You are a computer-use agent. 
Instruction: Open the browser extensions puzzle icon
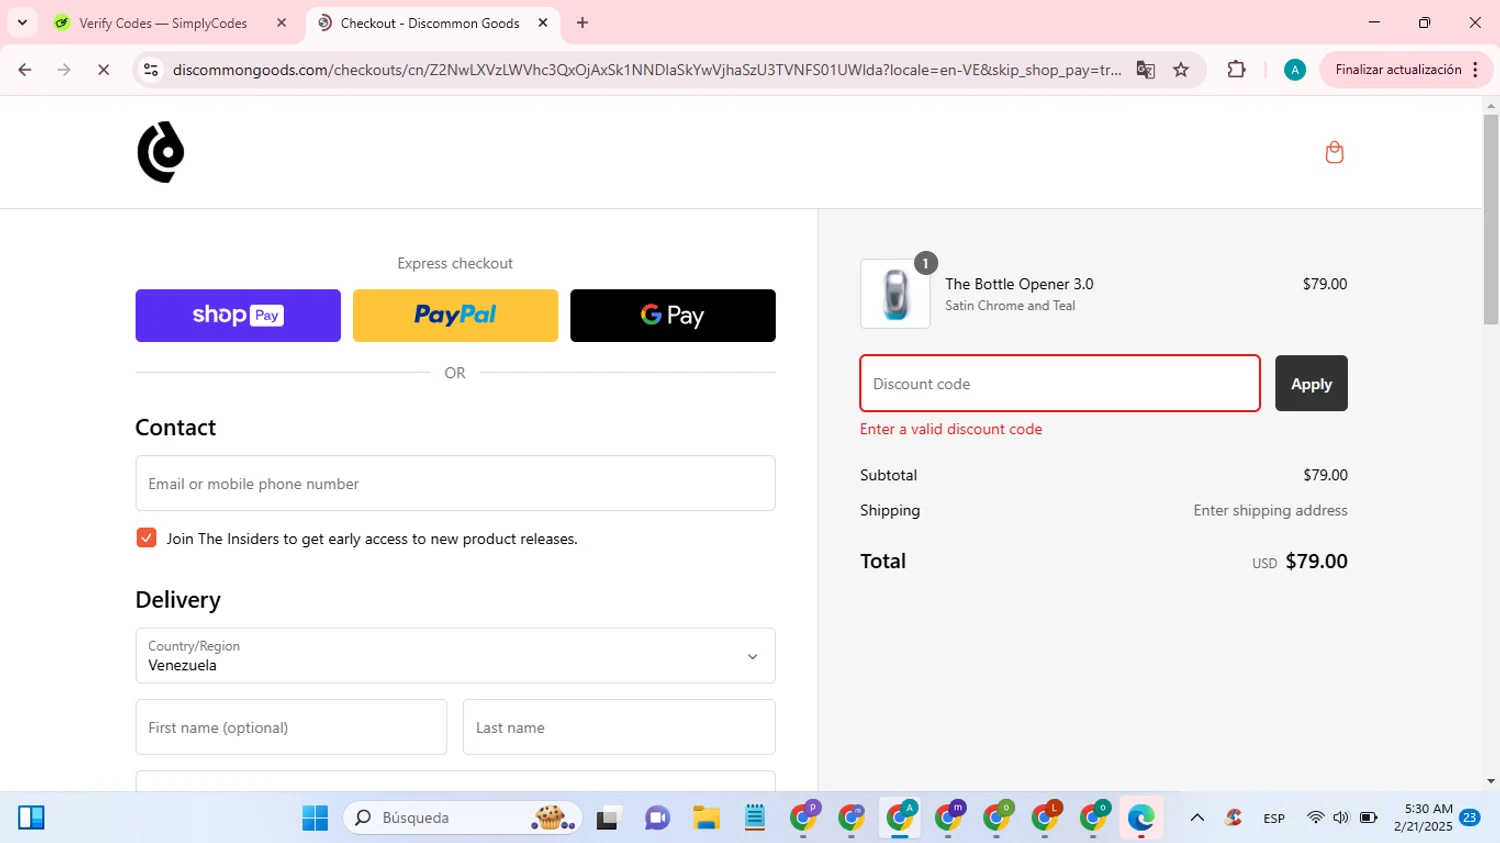(1236, 70)
